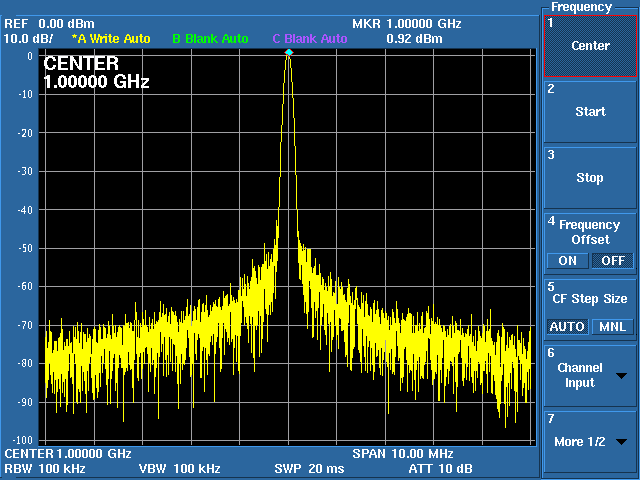The image size is (640, 480).
Task: Set CF Step Size to AUTO
Action: click(x=567, y=327)
